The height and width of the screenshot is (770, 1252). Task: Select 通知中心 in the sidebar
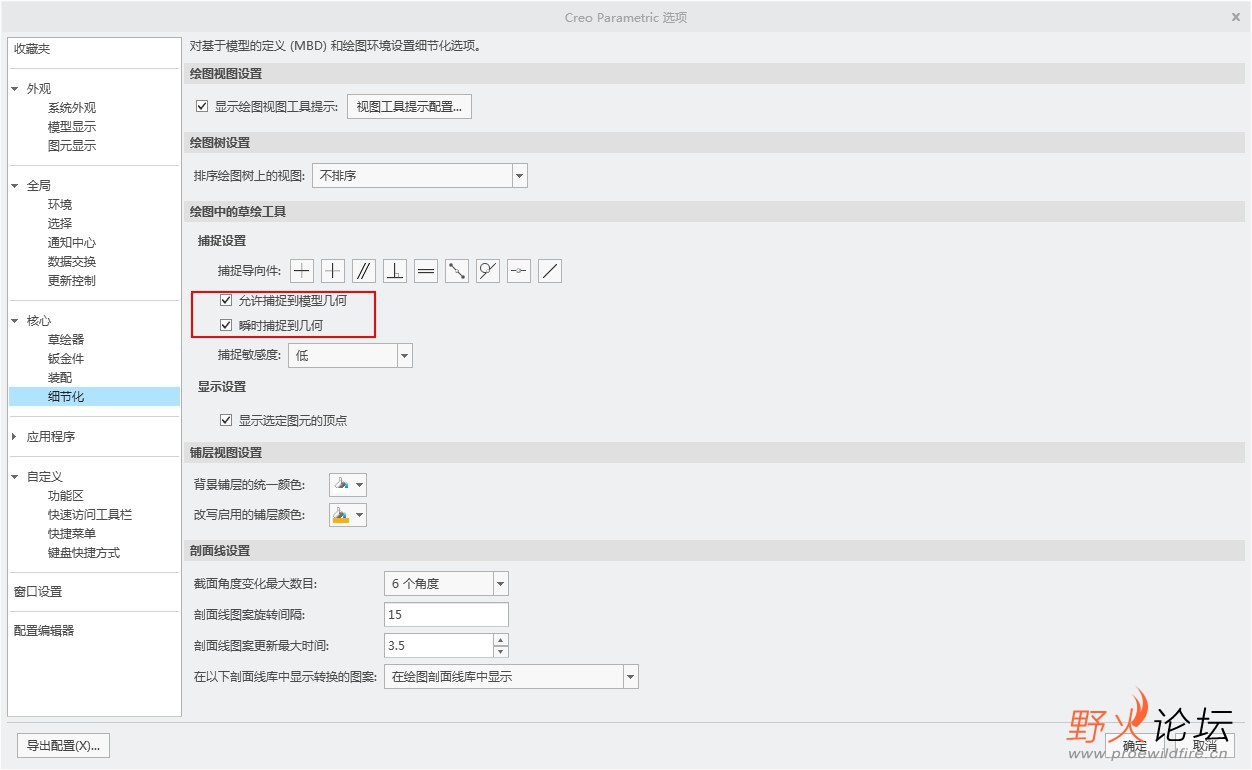tap(72, 243)
